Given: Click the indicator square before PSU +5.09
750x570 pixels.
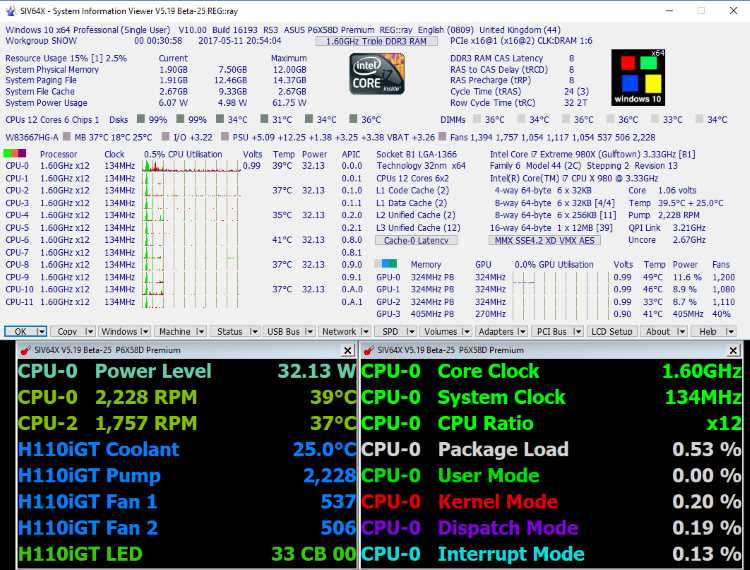Looking at the screenshot, I should pyautogui.click(x=225, y=137).
